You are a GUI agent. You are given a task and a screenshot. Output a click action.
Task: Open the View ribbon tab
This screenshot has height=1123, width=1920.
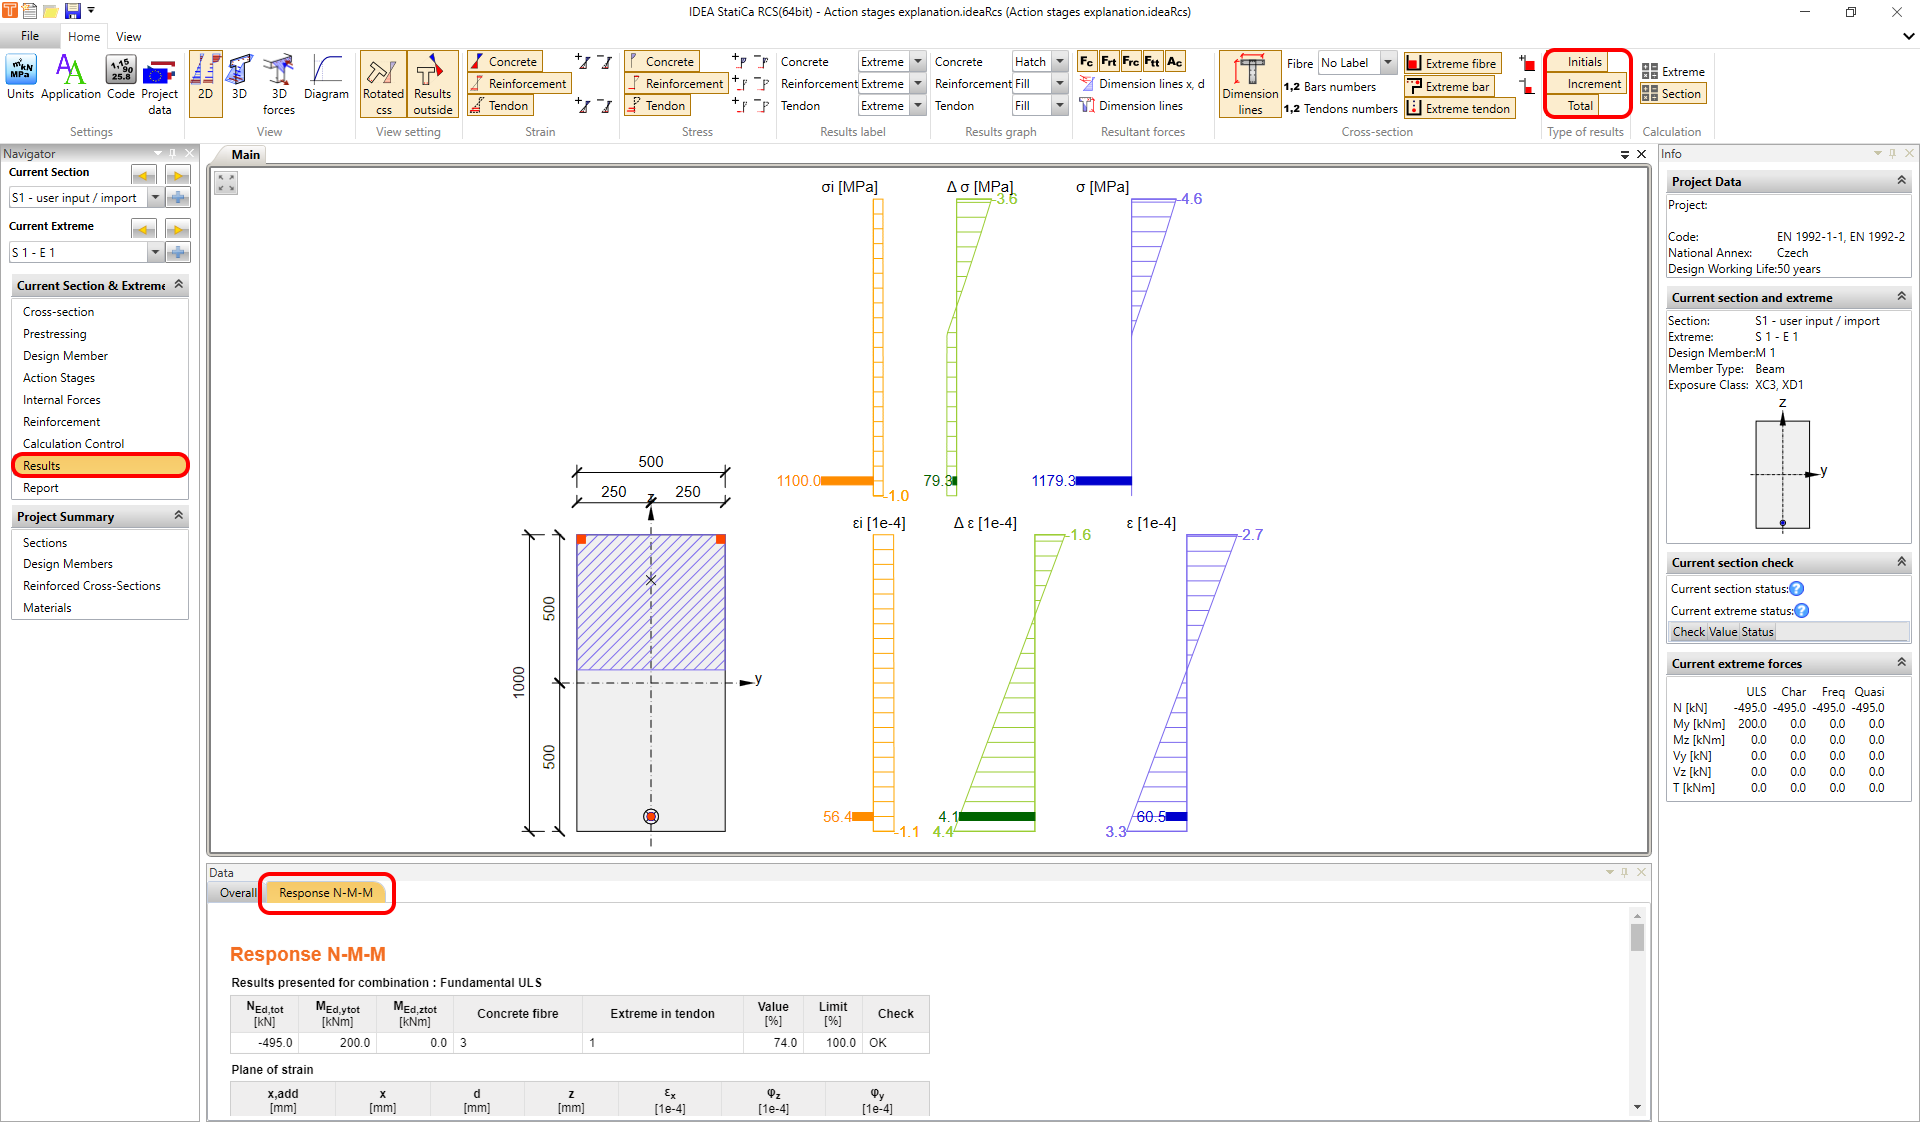coord(128,37)
